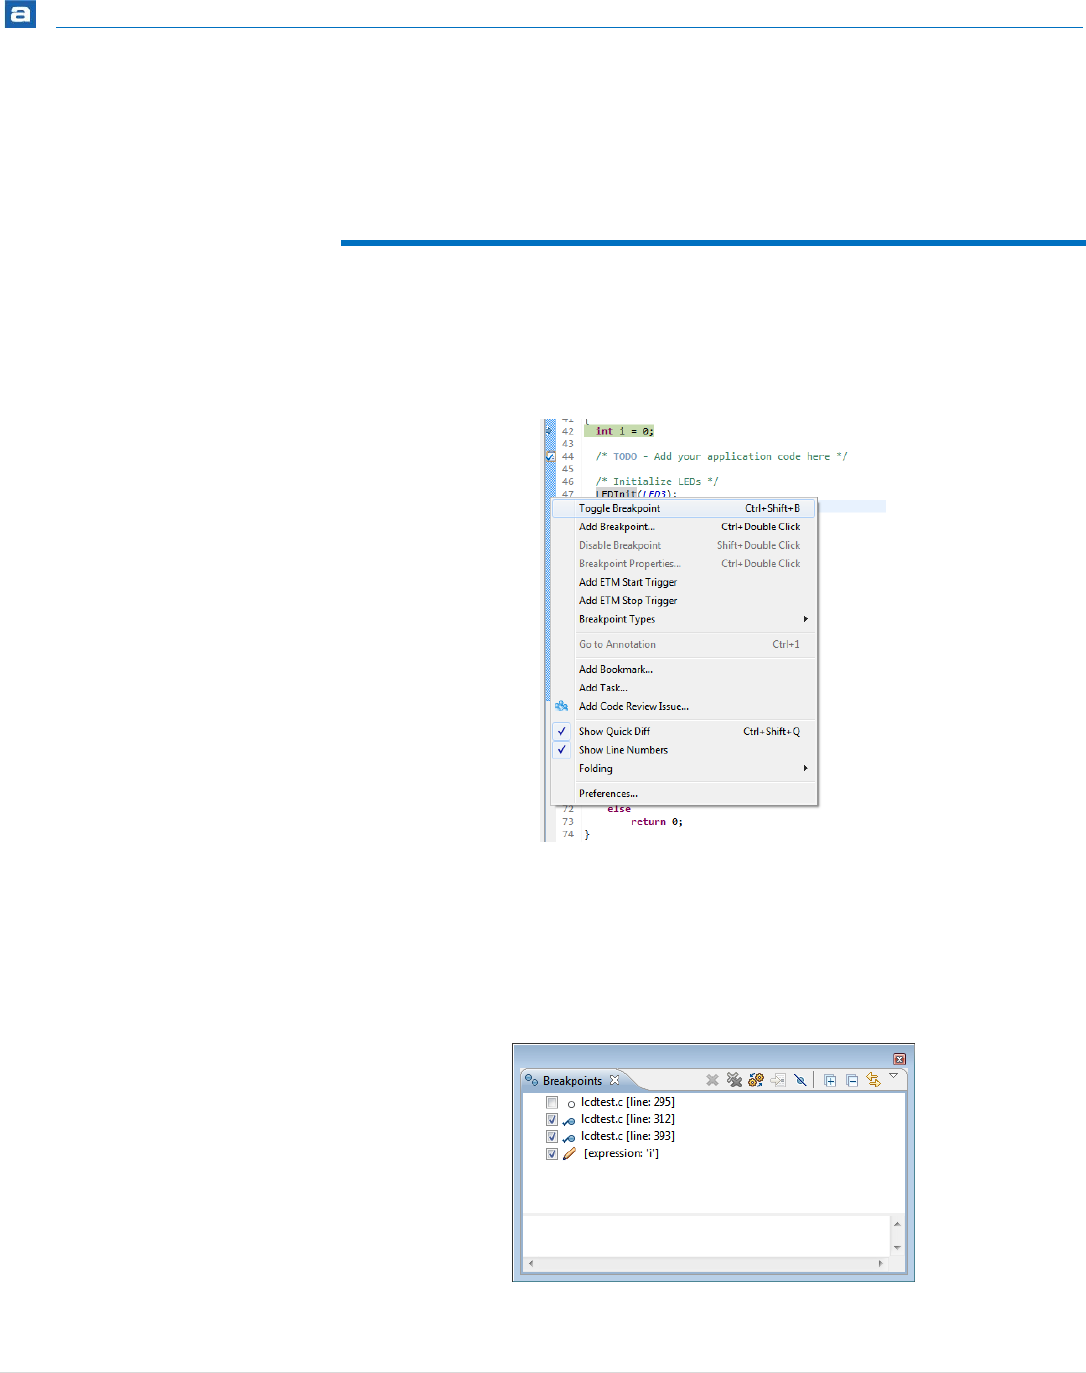Close the Breakpoints tab with its X
The image size is (1086, 1373).
(x=615, y=1080)
